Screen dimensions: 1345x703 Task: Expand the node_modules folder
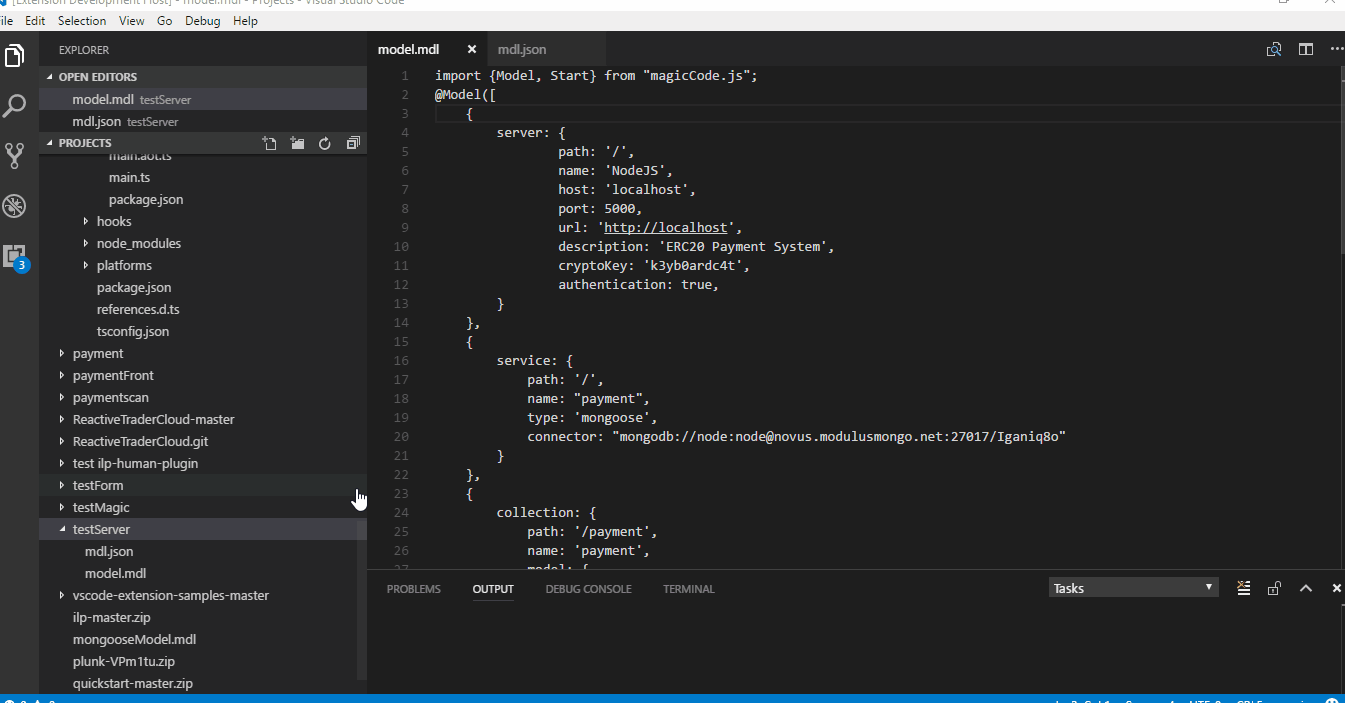(x=203, y=243)
